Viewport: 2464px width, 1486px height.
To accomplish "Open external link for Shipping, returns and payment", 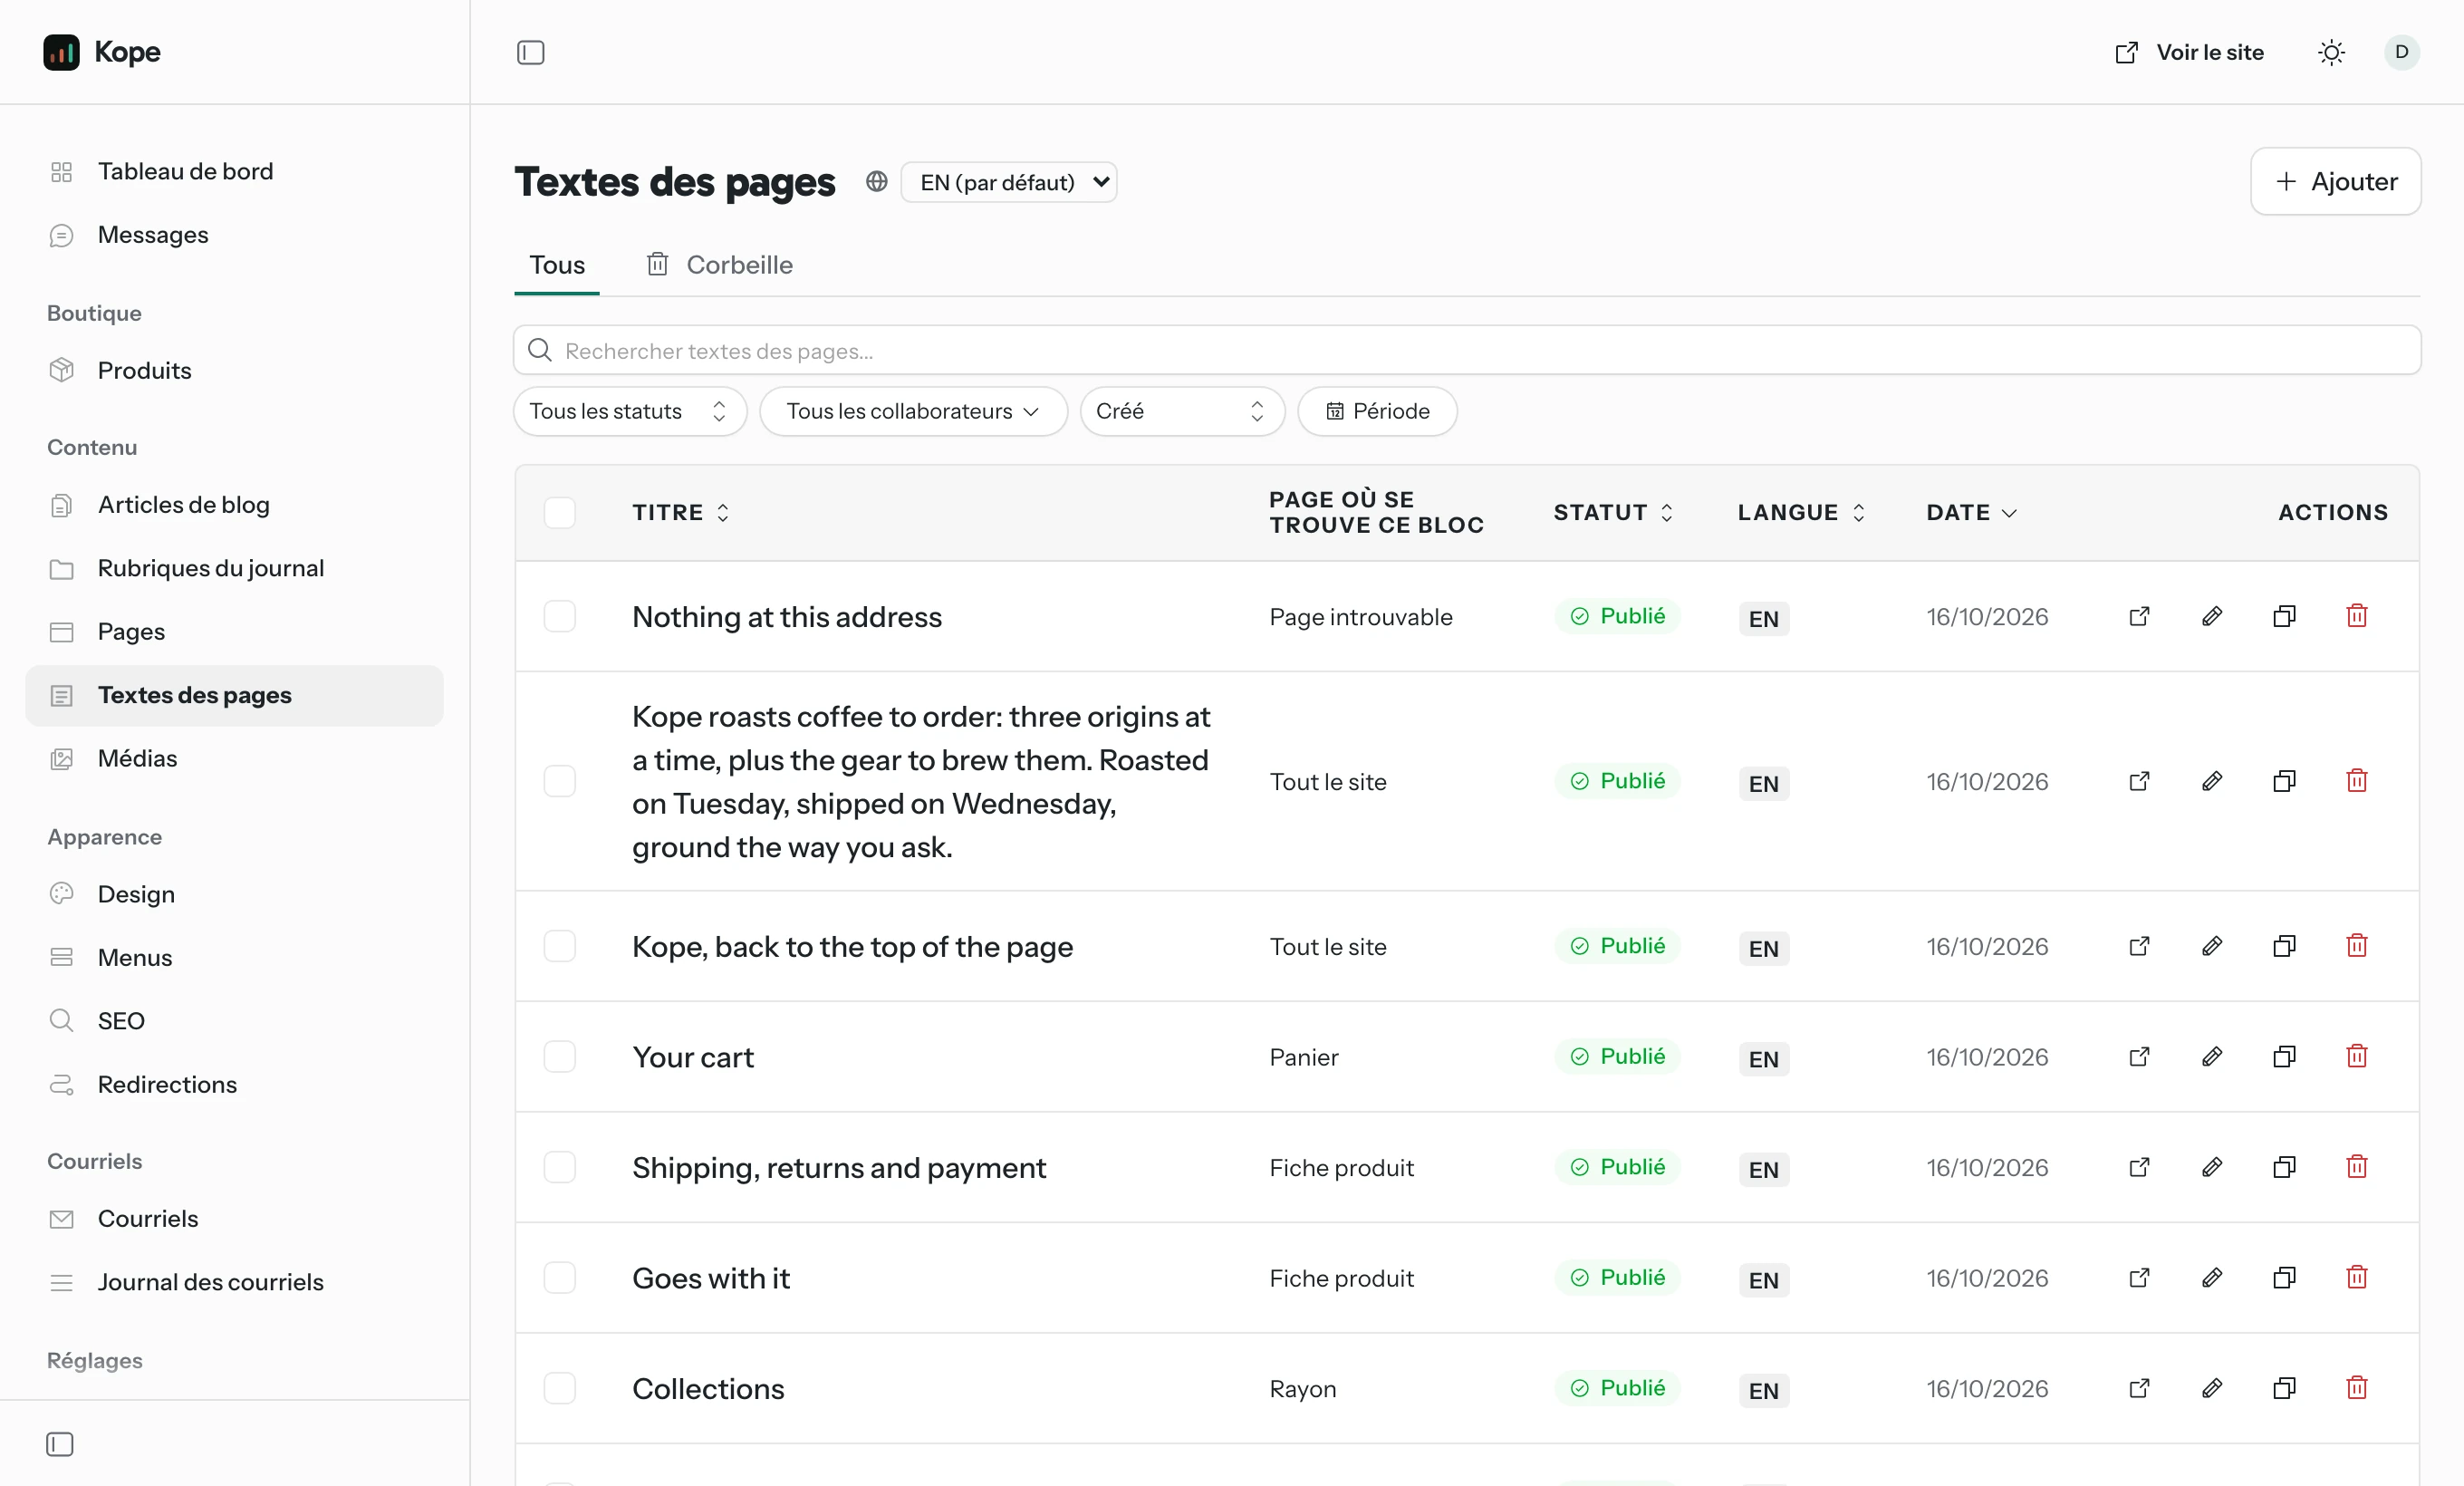I will point(2139,1167).
